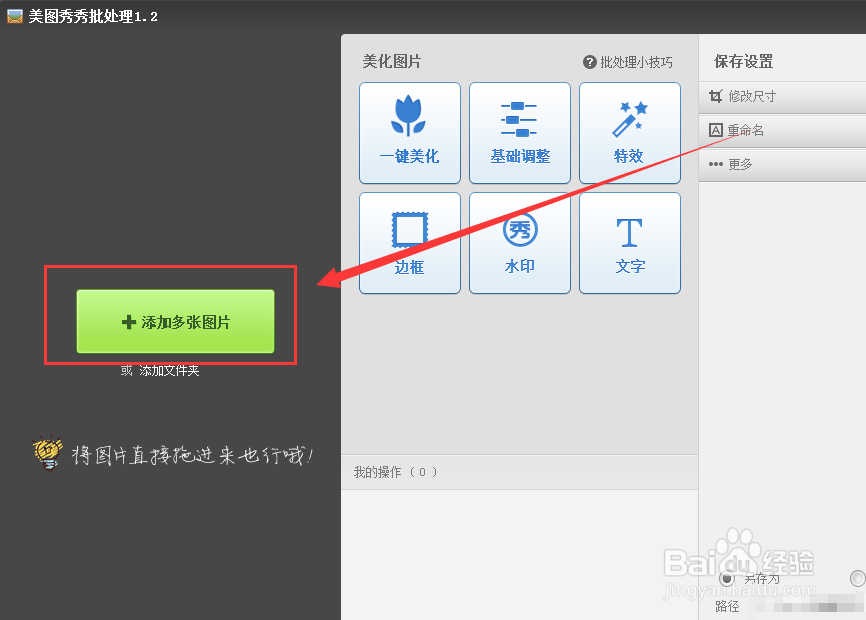
Task: Click the 添加文件夹 add folder link
Action: [169, 371]
